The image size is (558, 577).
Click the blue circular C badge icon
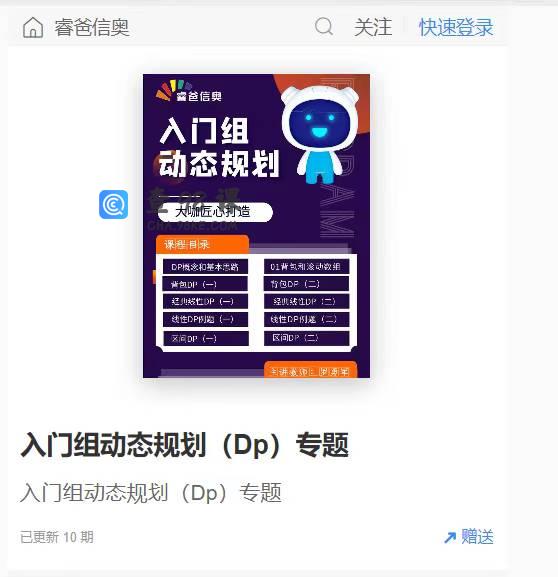tap(114, 205)
